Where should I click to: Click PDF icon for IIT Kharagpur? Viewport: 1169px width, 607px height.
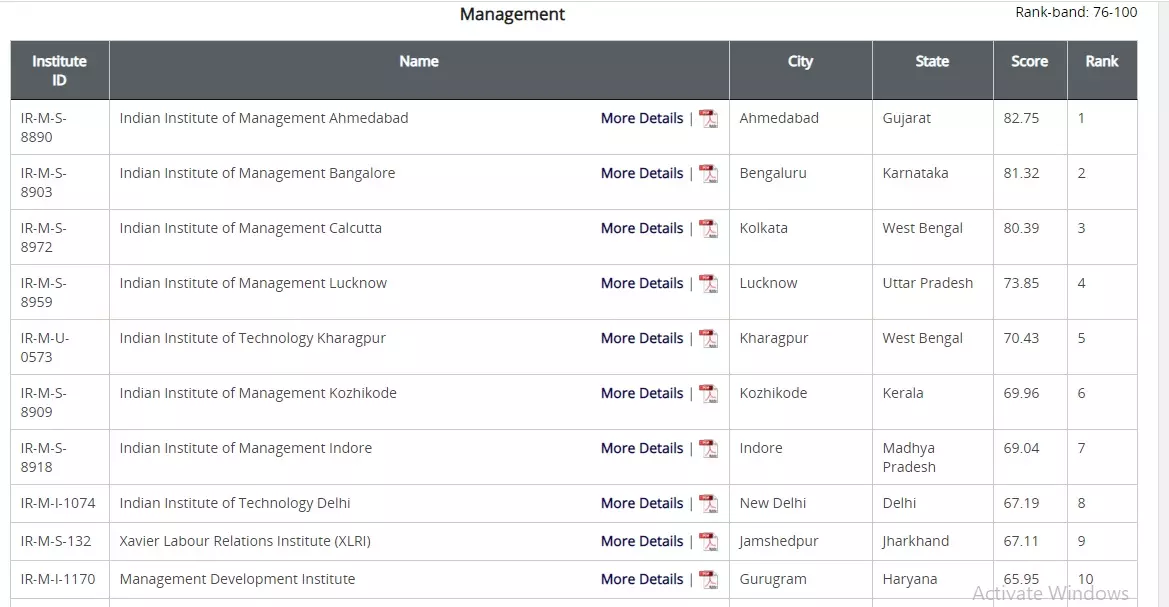click(708, 339)
